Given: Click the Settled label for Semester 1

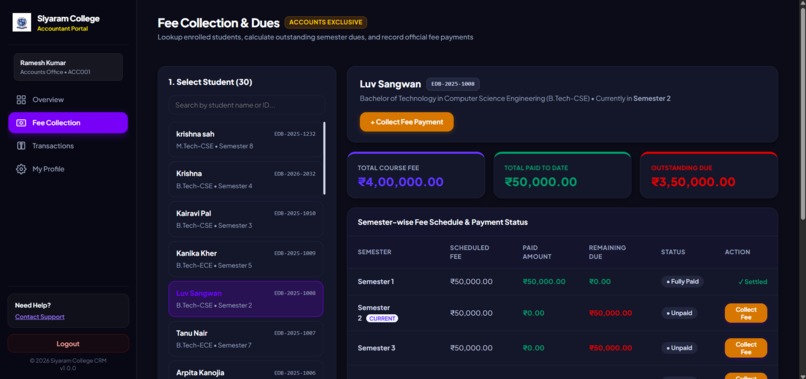Looking at the screenshot, I should pos(753,282).
